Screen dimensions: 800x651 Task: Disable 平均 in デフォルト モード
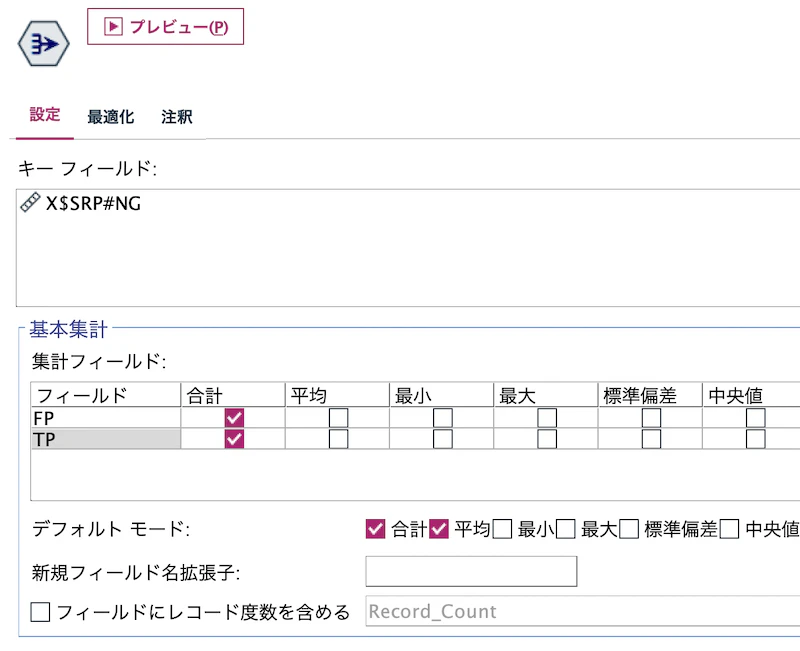[438, 528]
